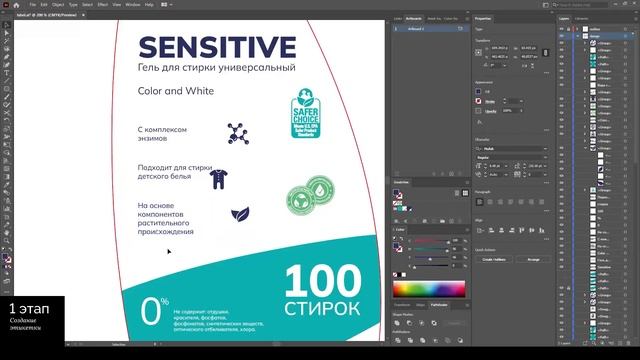Click the Fill color swatch in Appearance
640x360 pixels.
pos(478,91)
